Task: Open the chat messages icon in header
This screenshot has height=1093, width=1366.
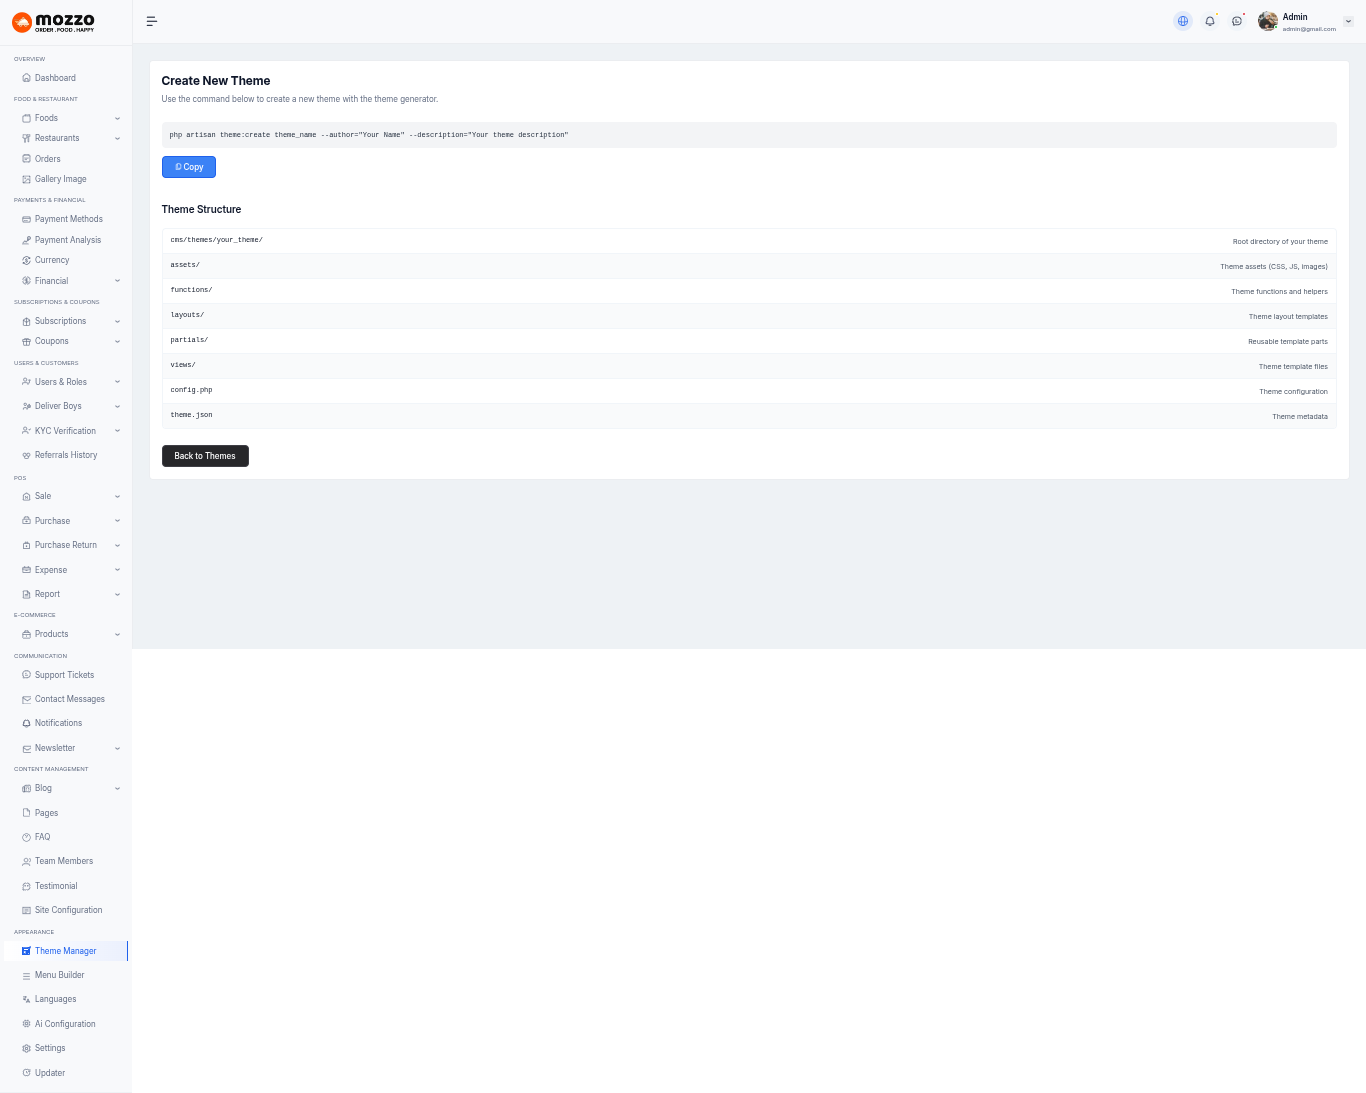Action: pos(1237,21)
